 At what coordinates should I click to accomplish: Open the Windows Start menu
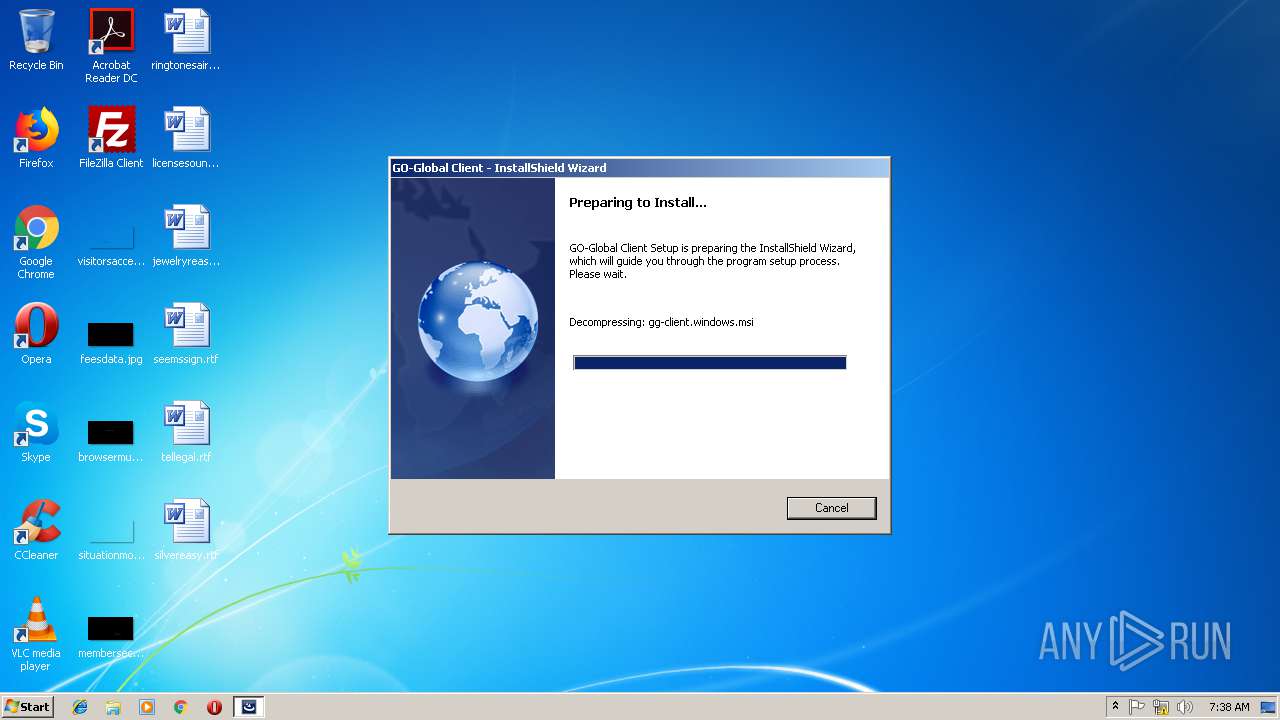point(27,706)
